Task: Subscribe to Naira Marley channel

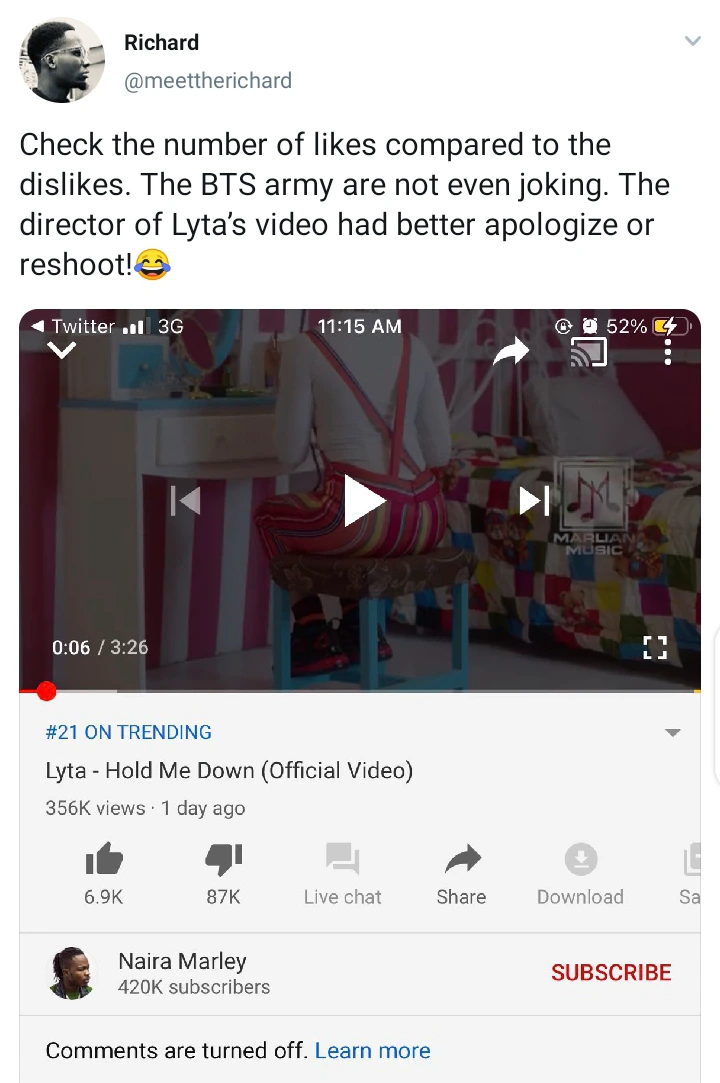Action: click(x=611, y=972)
